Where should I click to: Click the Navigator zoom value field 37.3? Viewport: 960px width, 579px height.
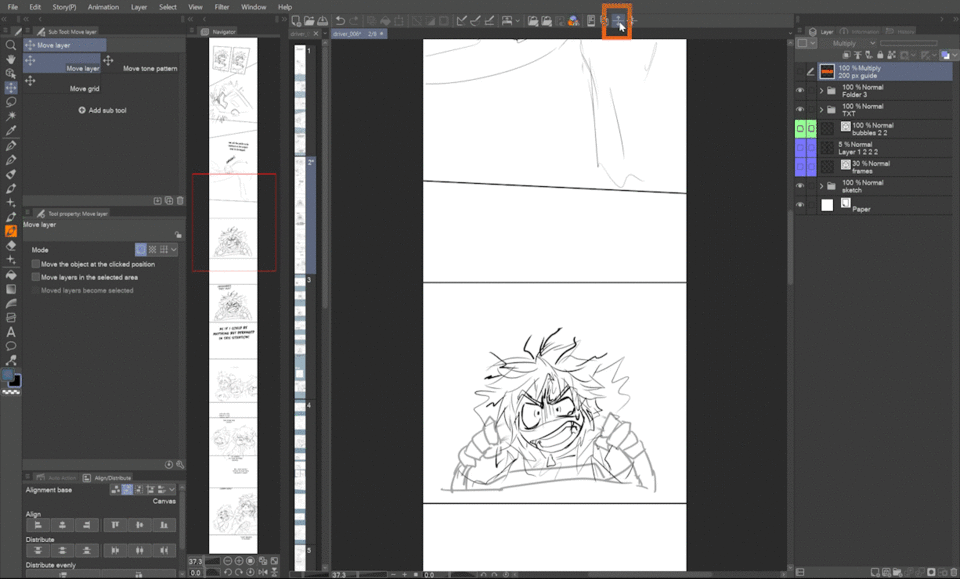click(x=195, y=561)
